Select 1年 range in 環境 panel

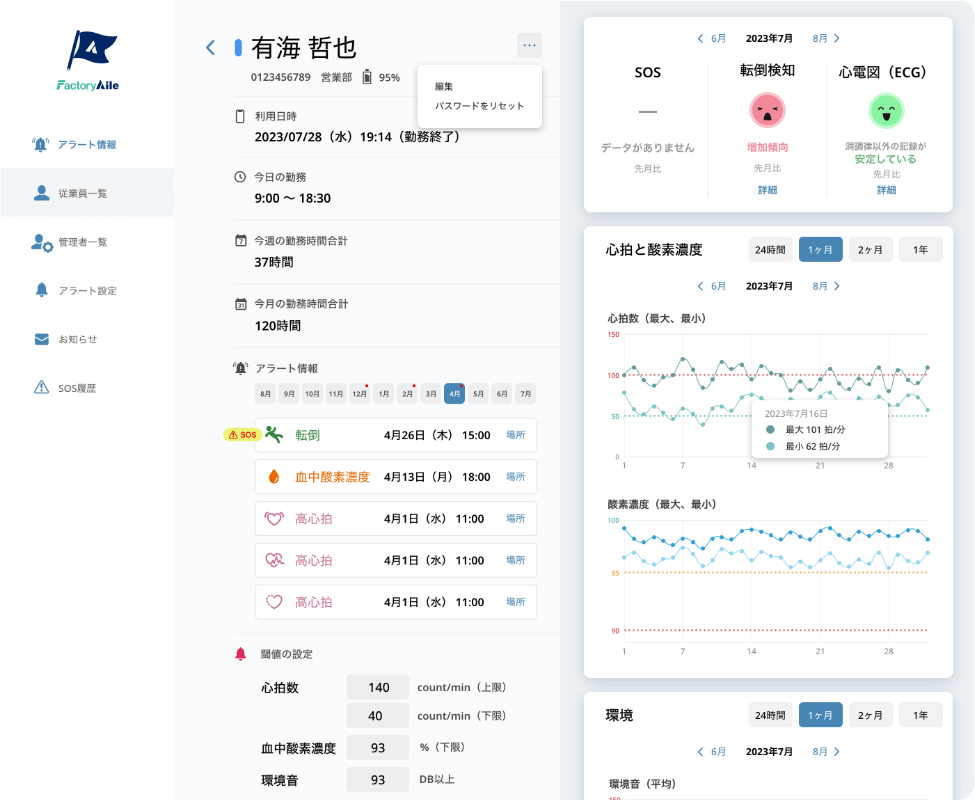coord(920,715)
